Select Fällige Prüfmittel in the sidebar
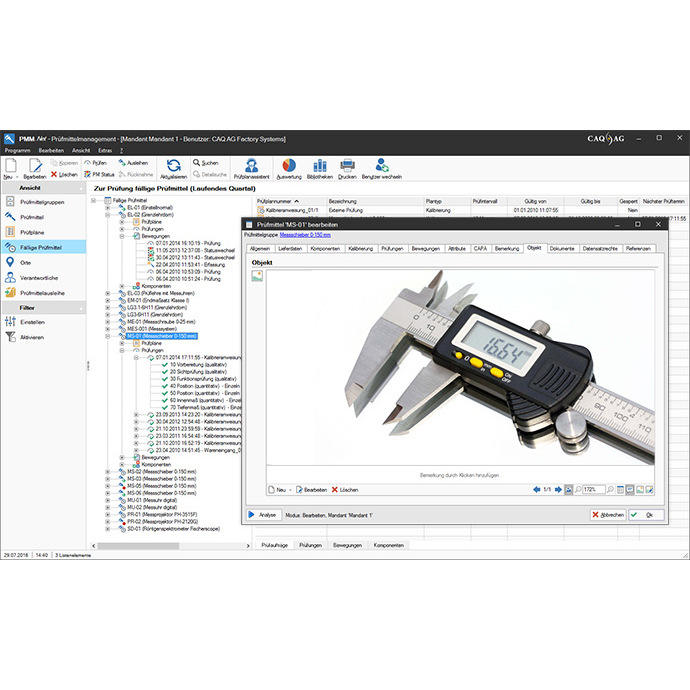The image size is (690, 690). (x=44, y=245)
